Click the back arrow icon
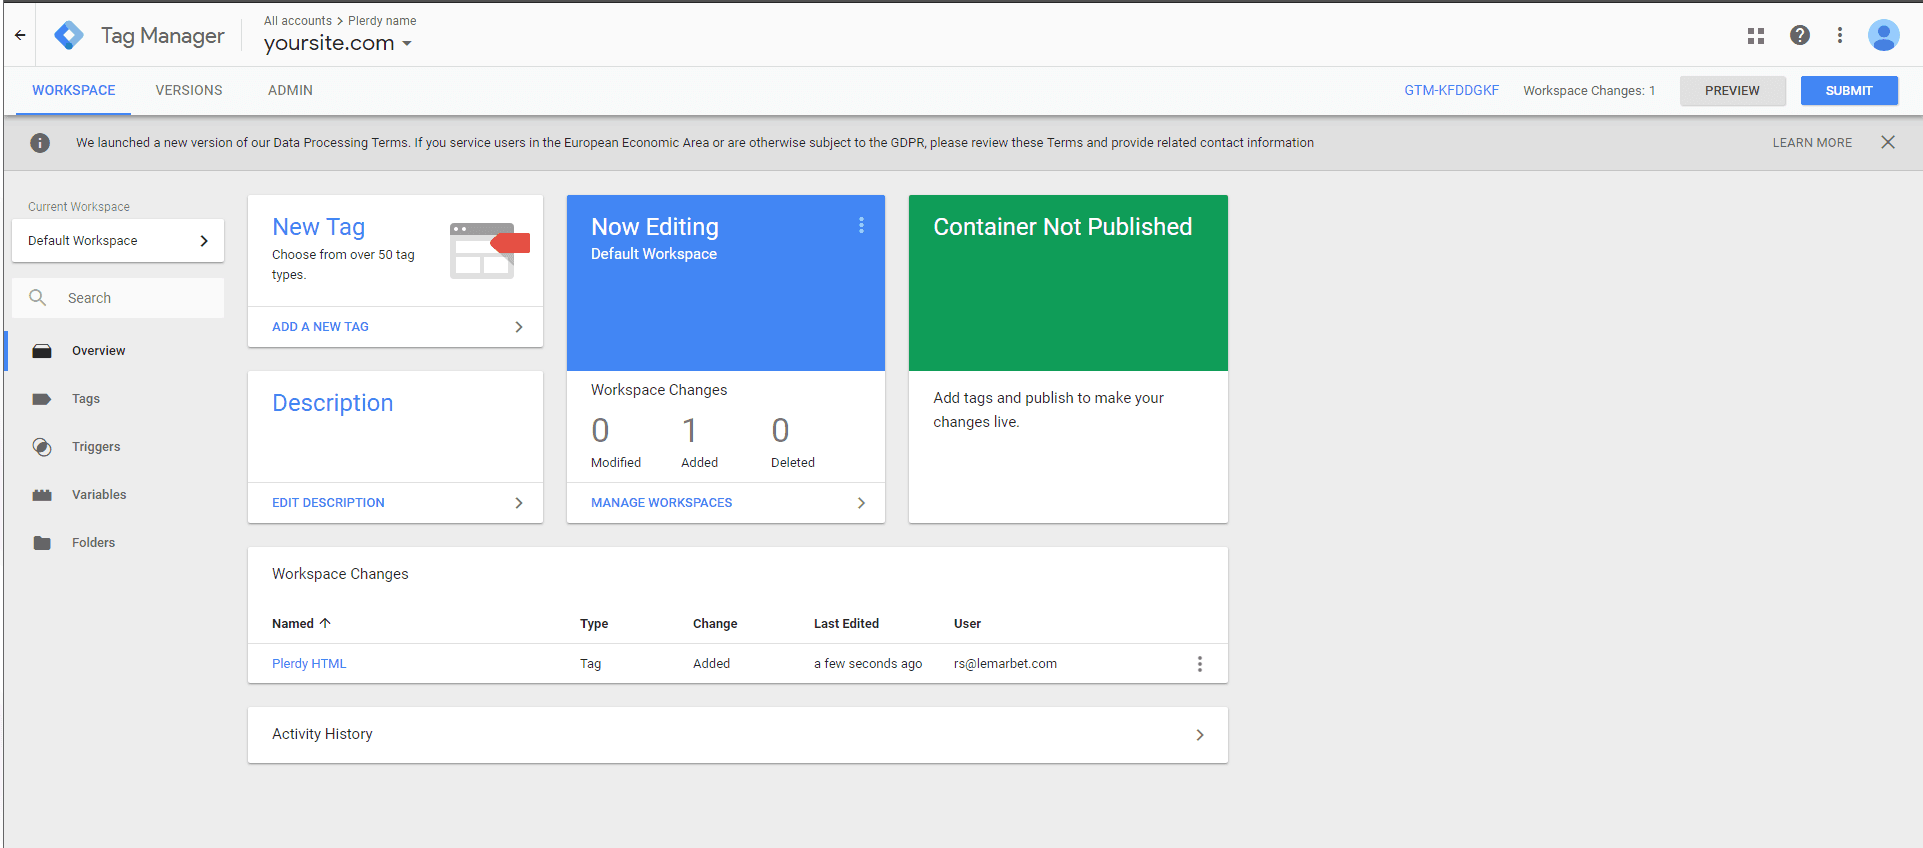The height and width of the screenshot is (848, 1923). tap(20, 35)
